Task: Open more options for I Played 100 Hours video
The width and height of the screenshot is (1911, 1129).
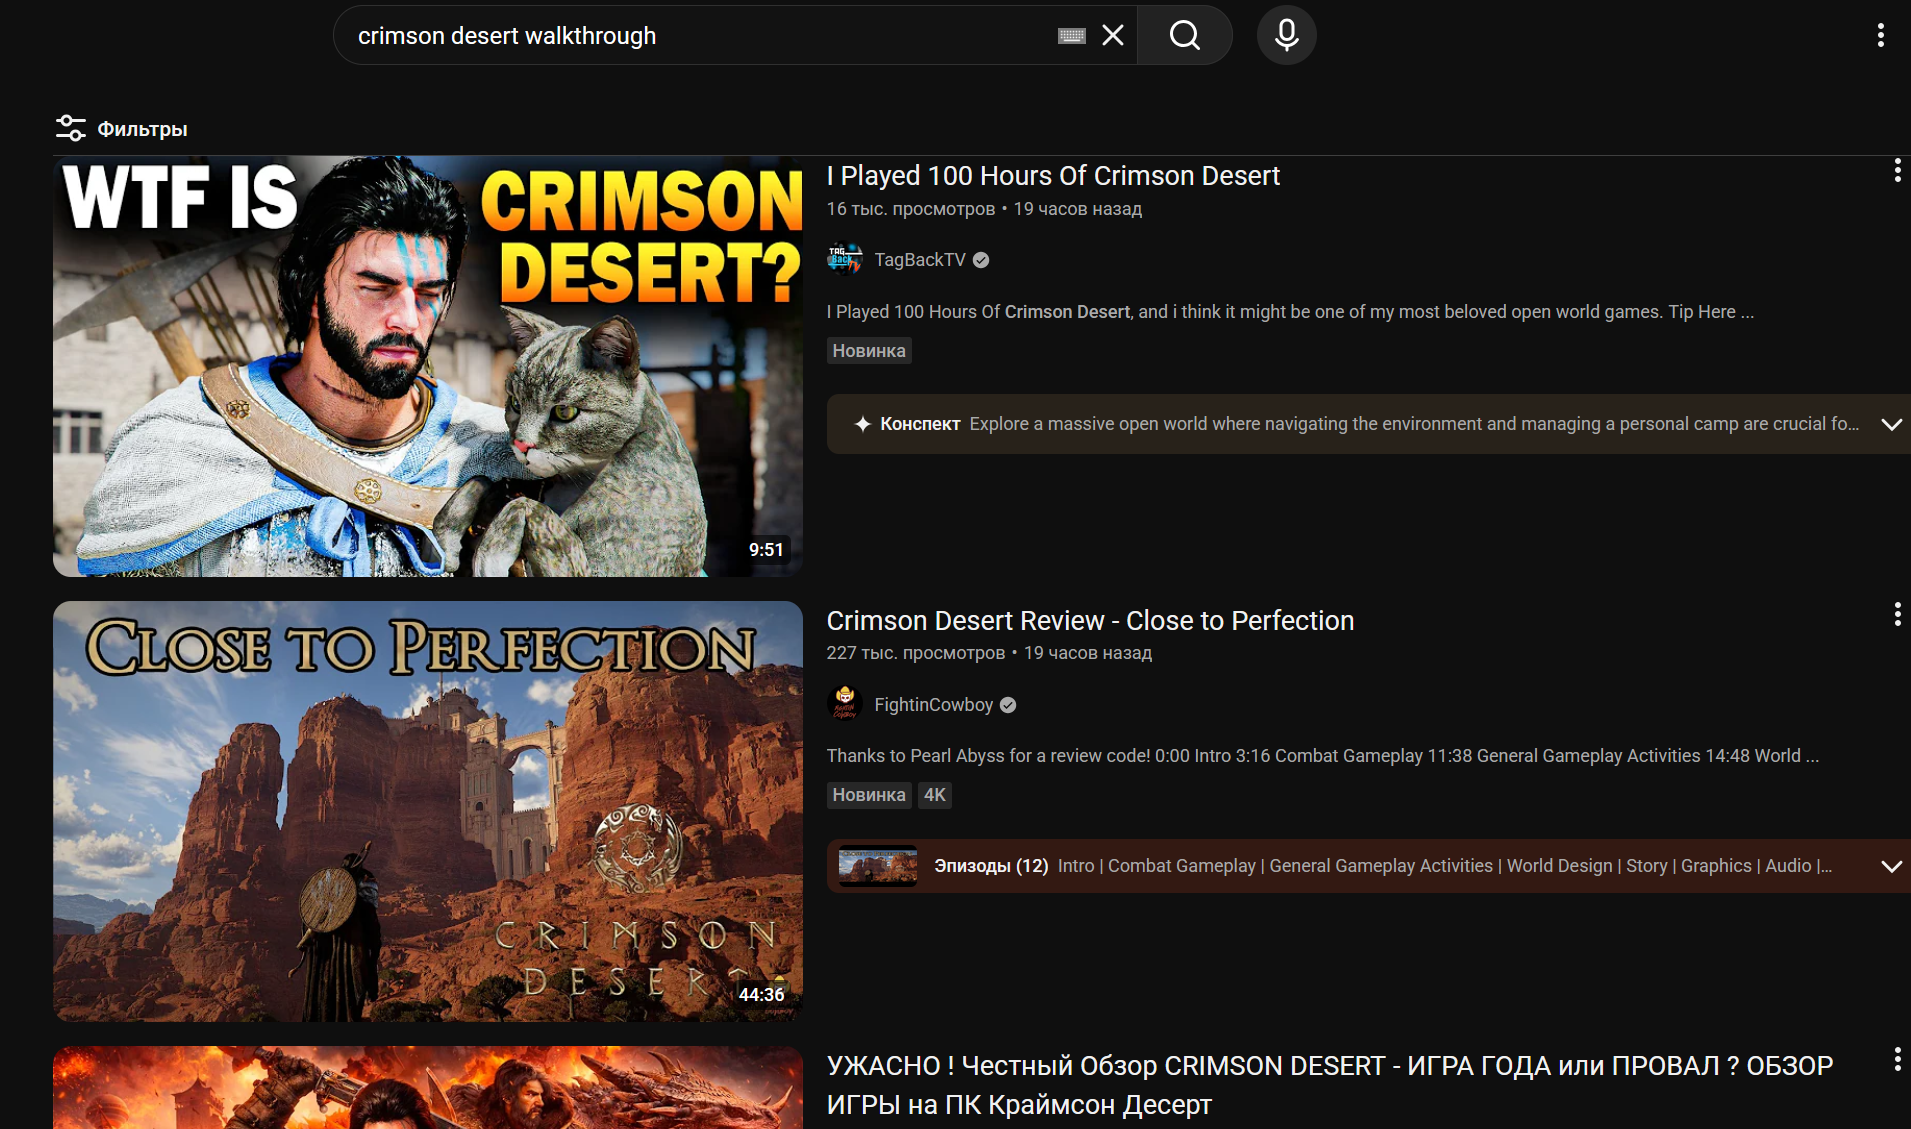Action: (x=1897, y=171)
